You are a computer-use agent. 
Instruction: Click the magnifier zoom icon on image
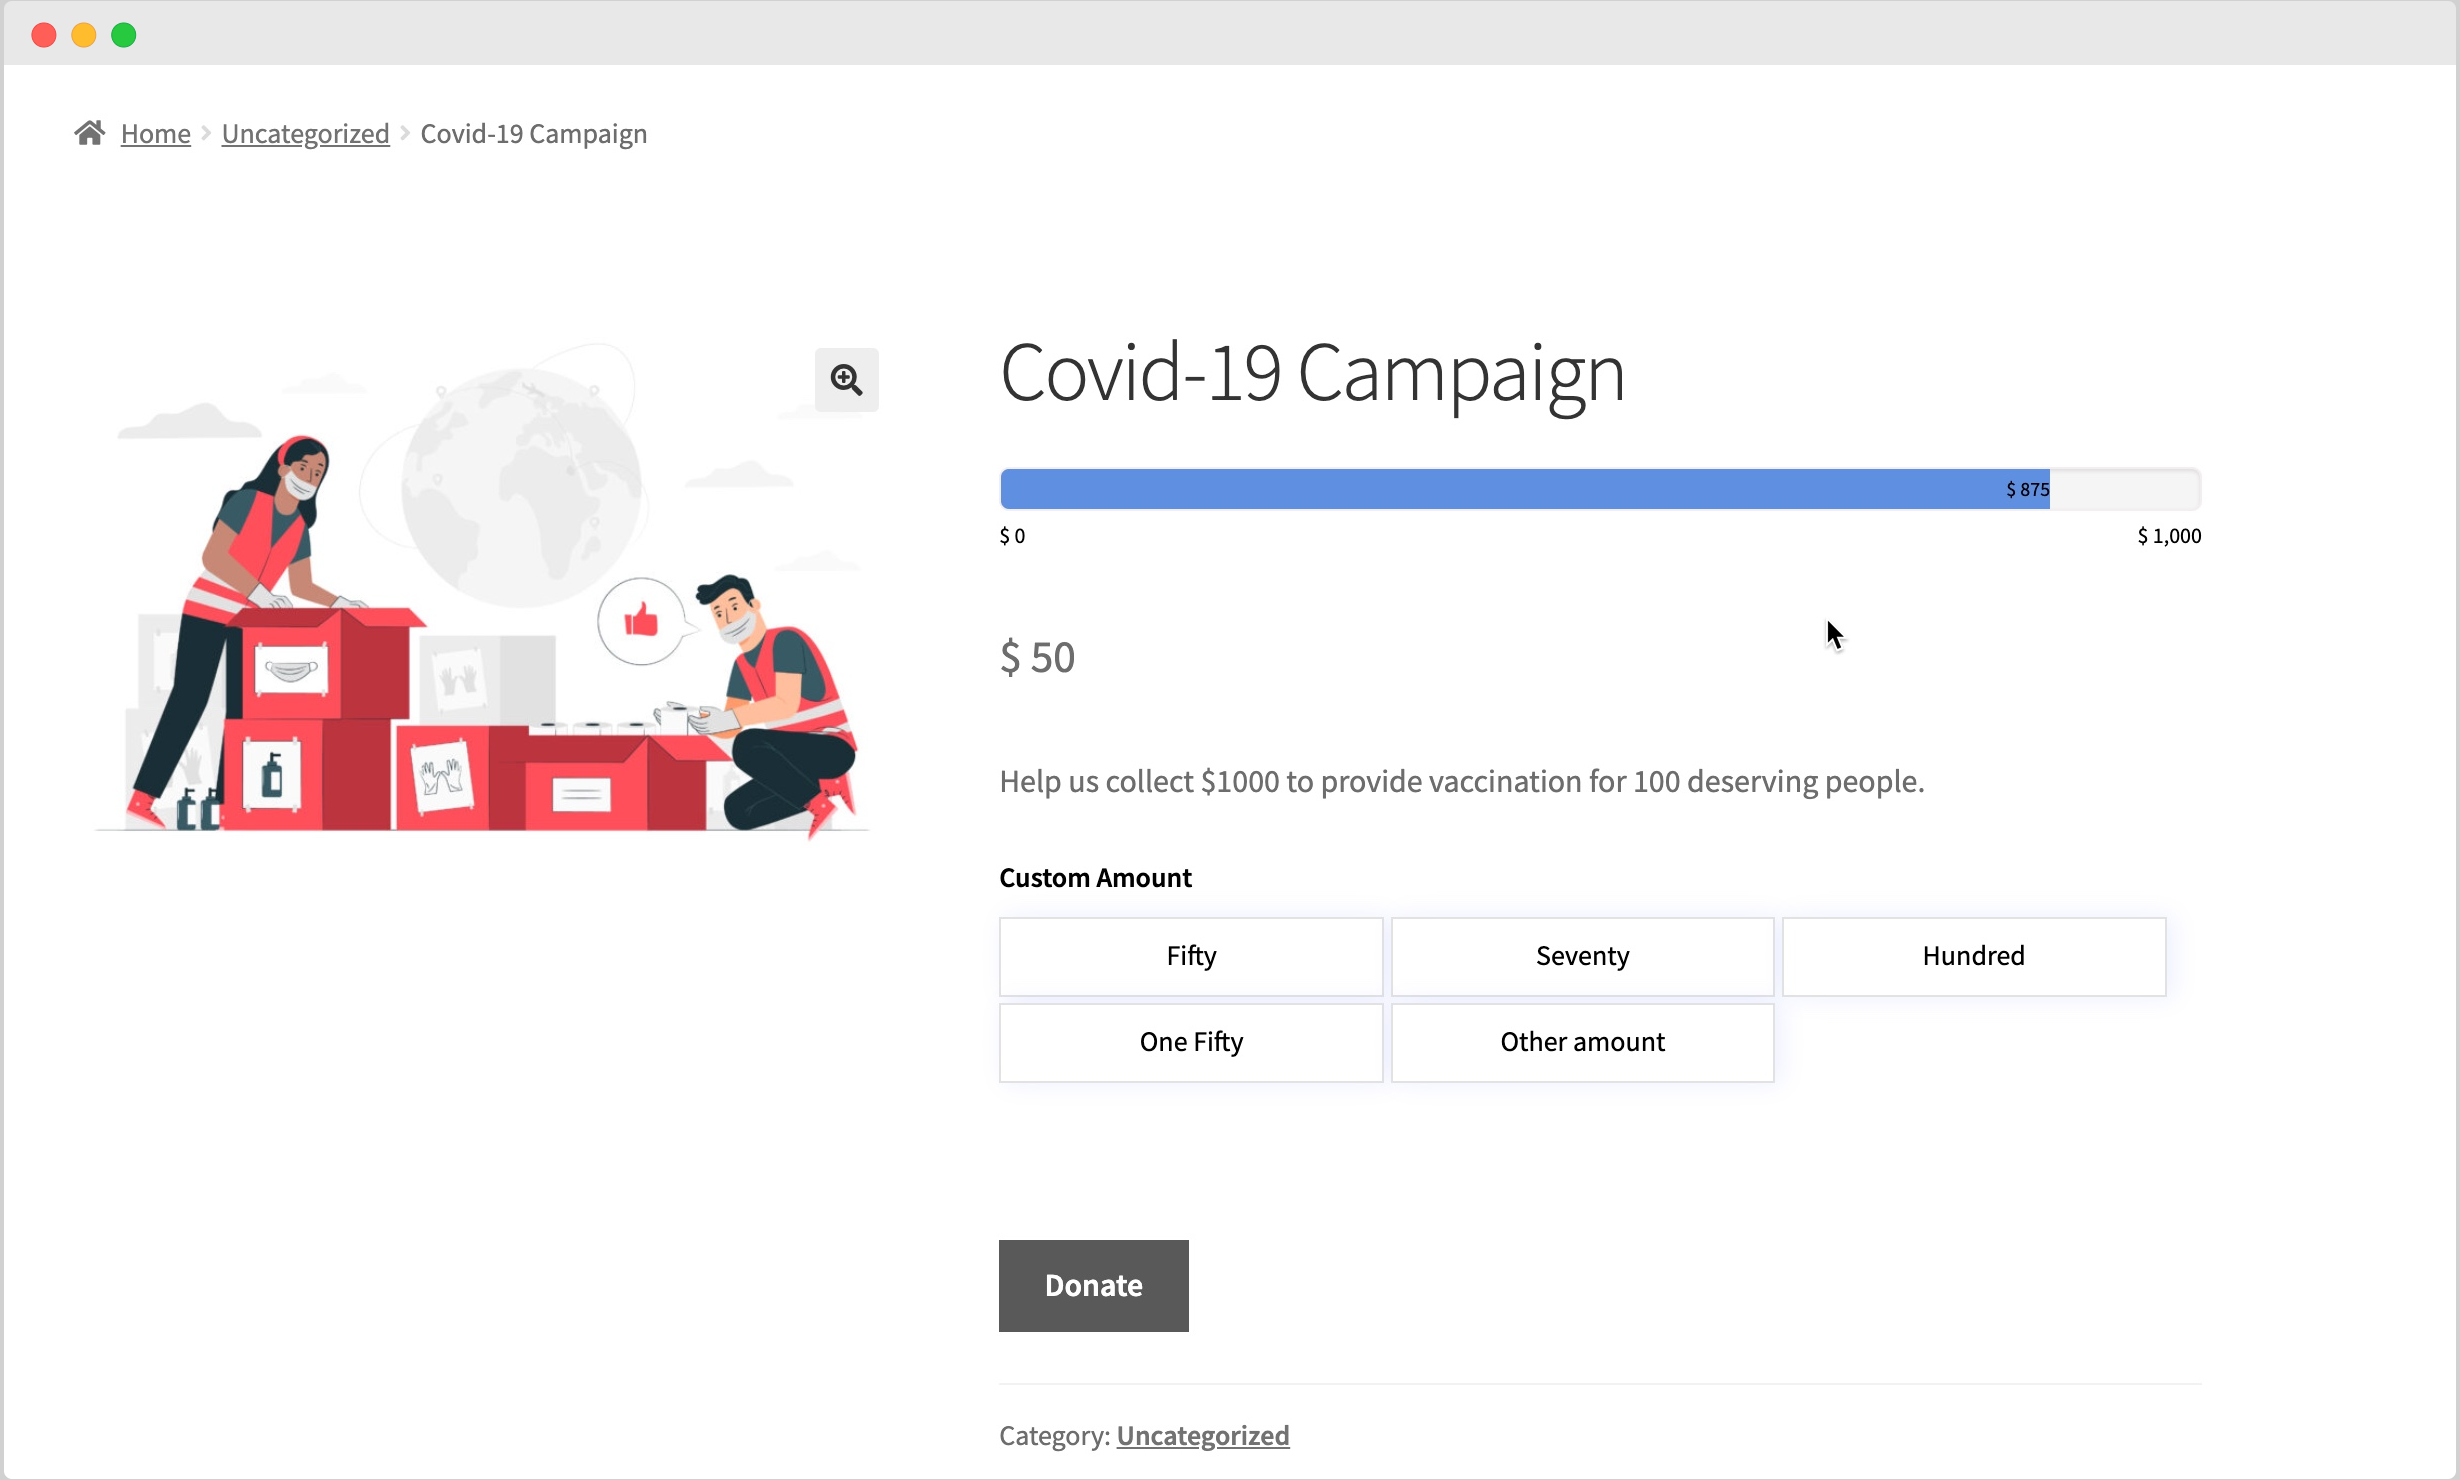point(846,380)
